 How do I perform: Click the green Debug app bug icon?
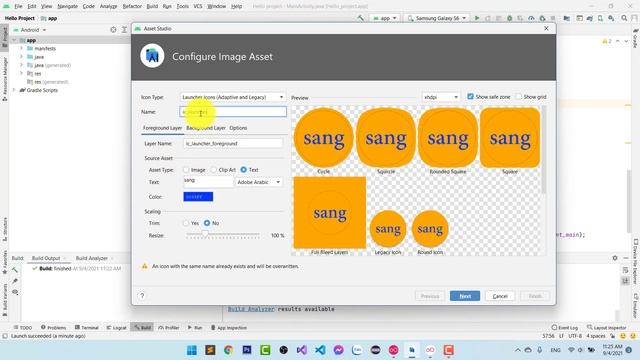pos(509,18)
